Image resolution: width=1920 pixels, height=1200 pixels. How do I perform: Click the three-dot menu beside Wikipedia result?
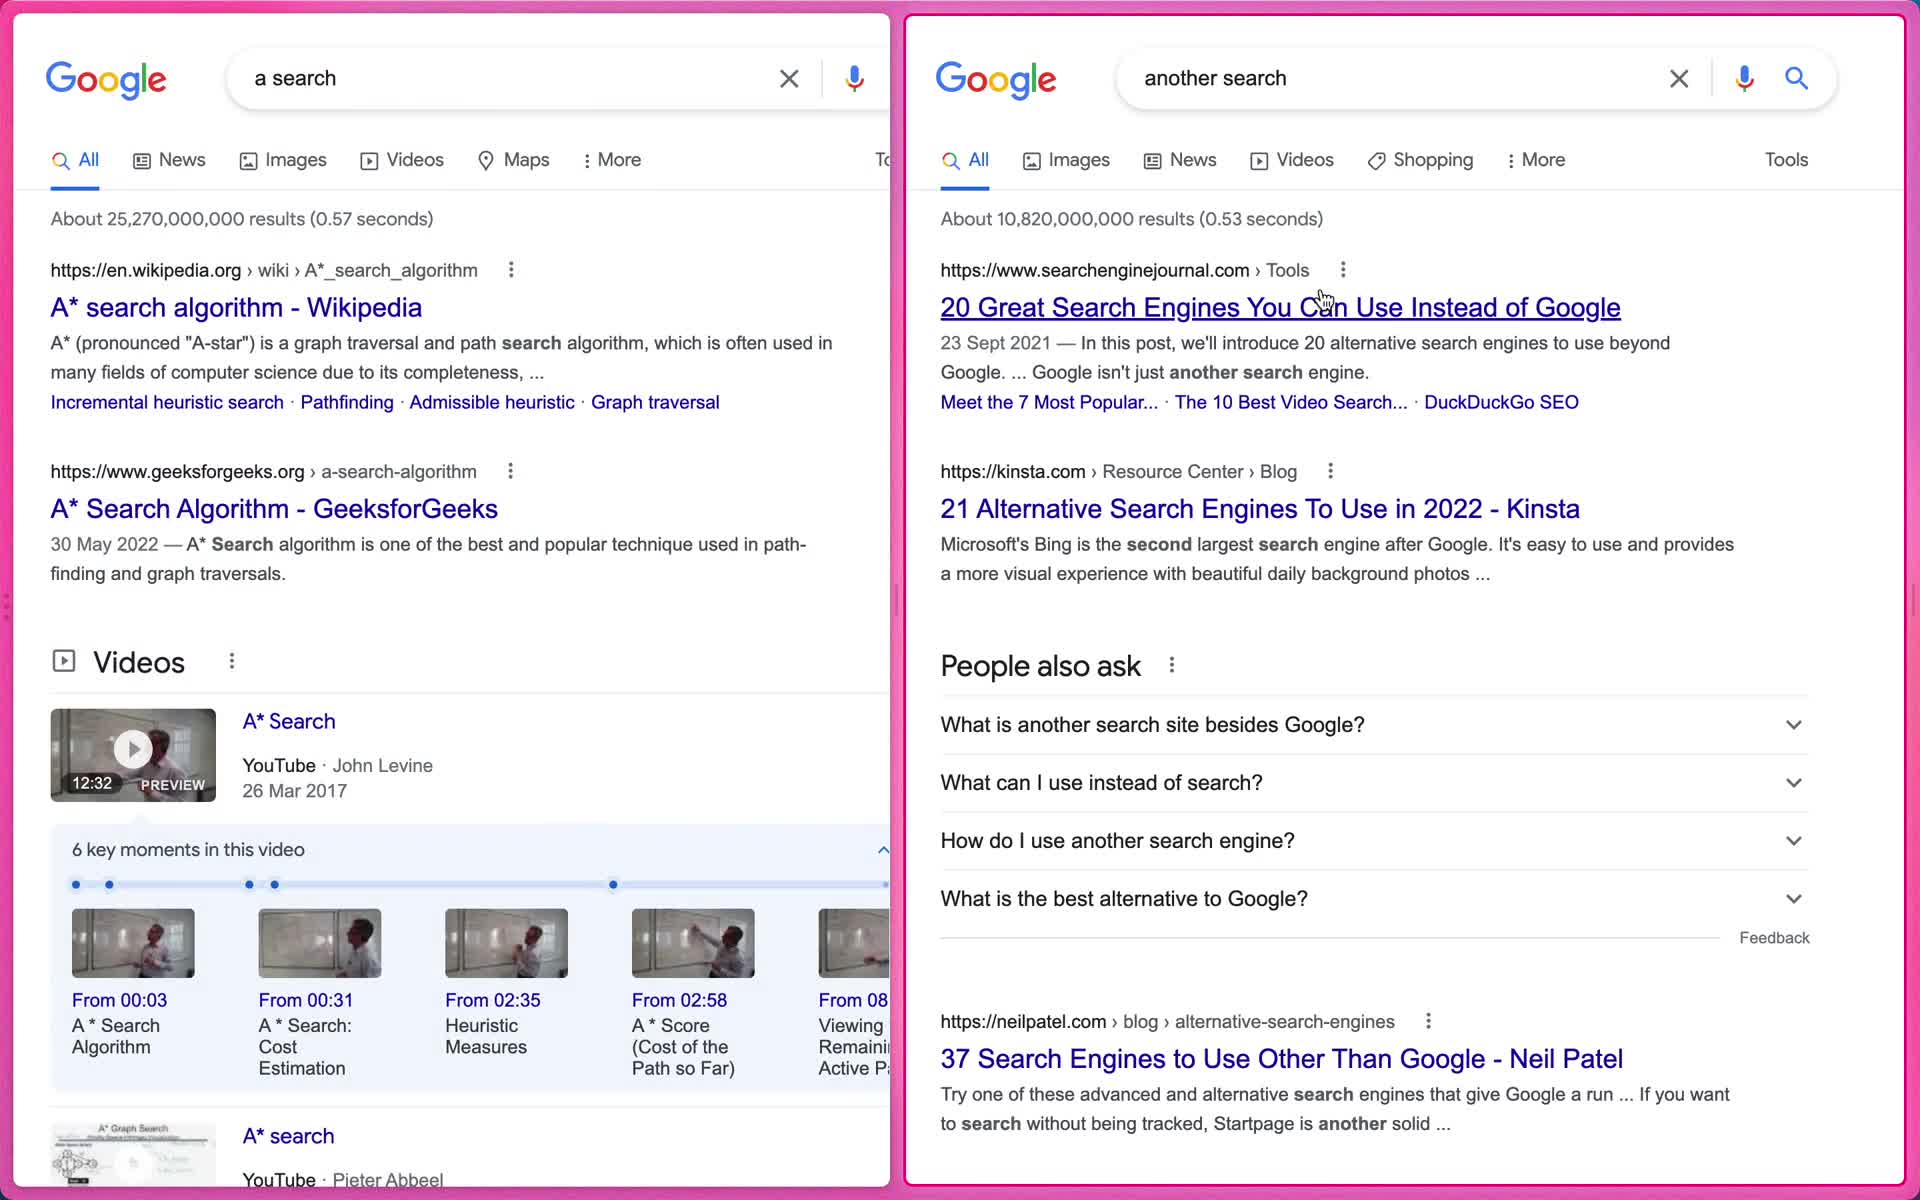tap(510, 270)
